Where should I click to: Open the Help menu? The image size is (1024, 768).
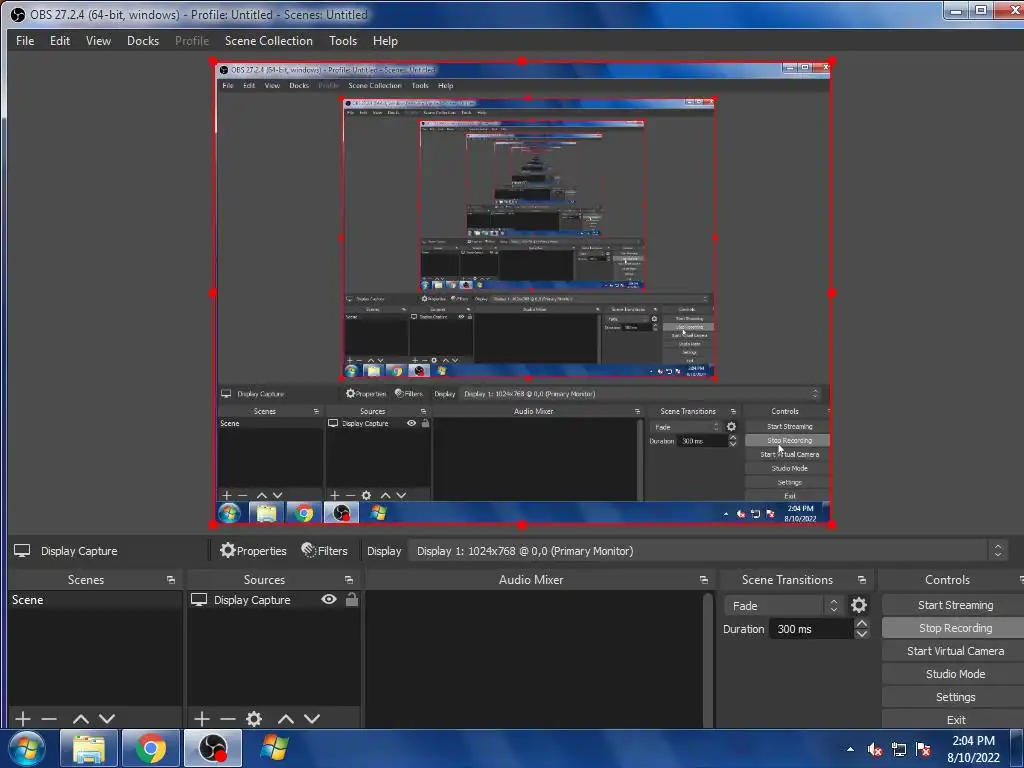[385, 40]
